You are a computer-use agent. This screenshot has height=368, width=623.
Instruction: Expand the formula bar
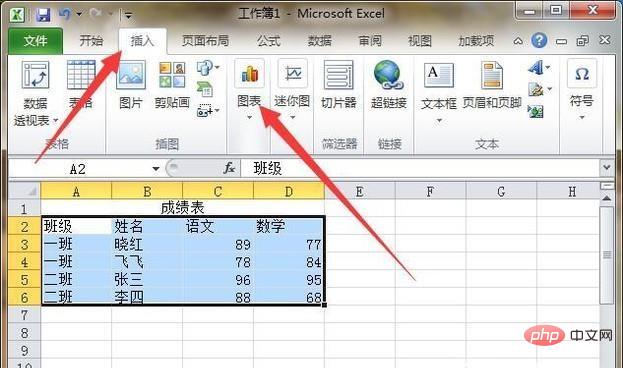coord(607,168)
